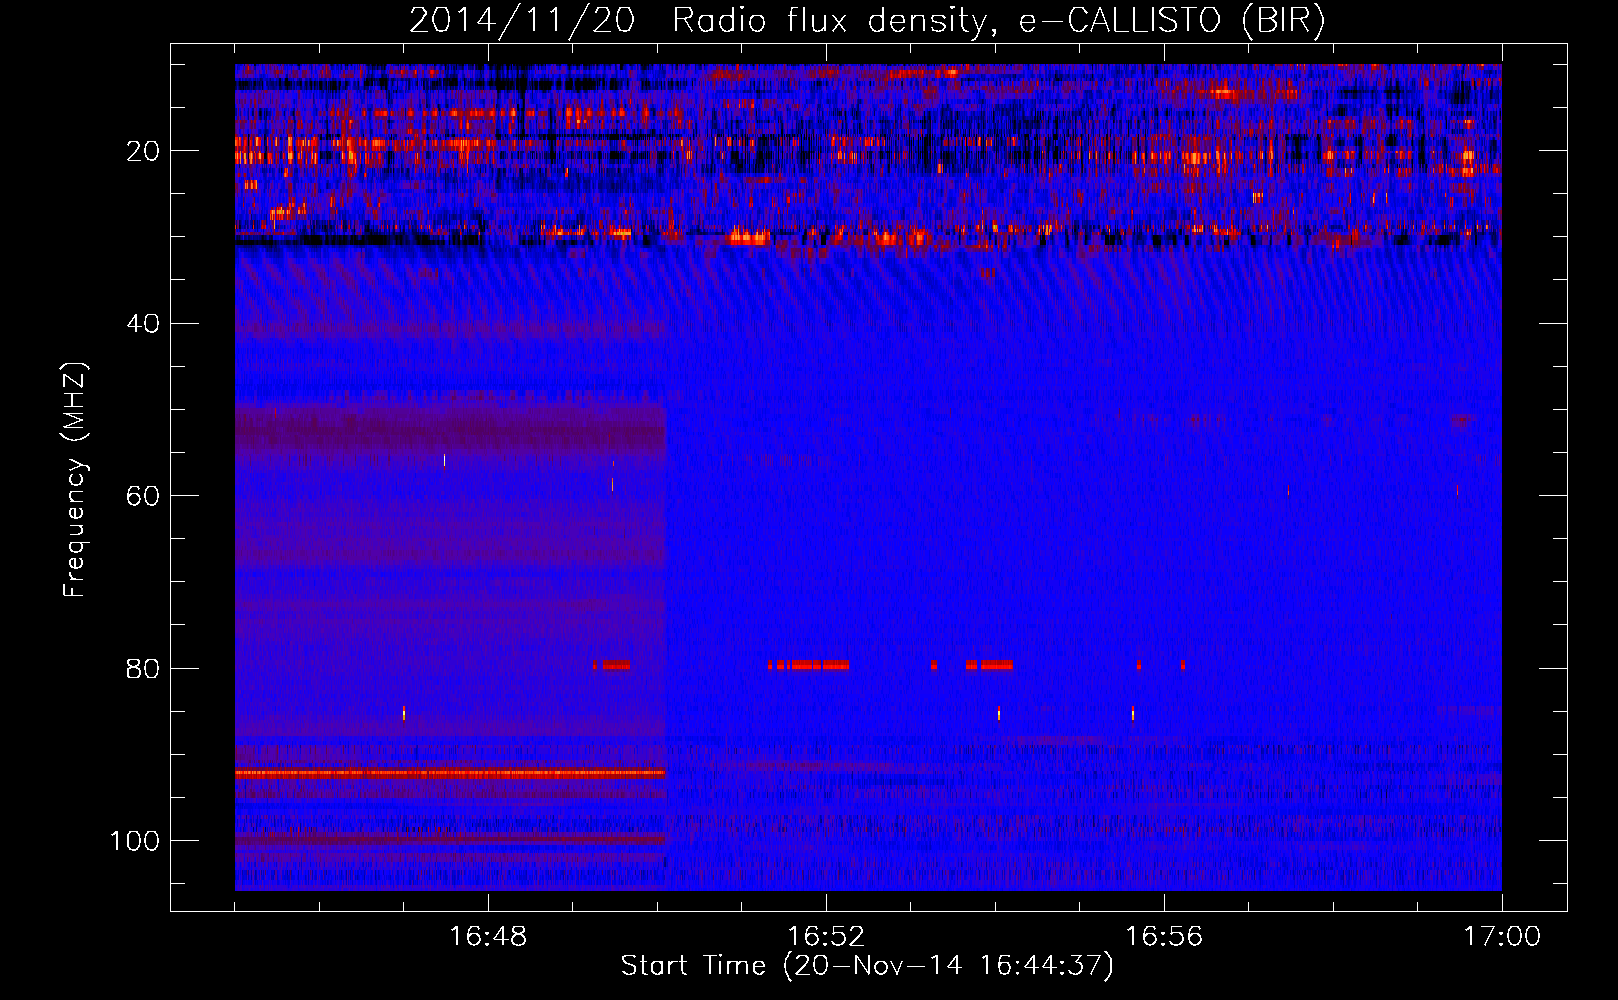Click the 100 frequency tick label
The width and height of the screenshot is (1618, 1000).
click(135, 841)
